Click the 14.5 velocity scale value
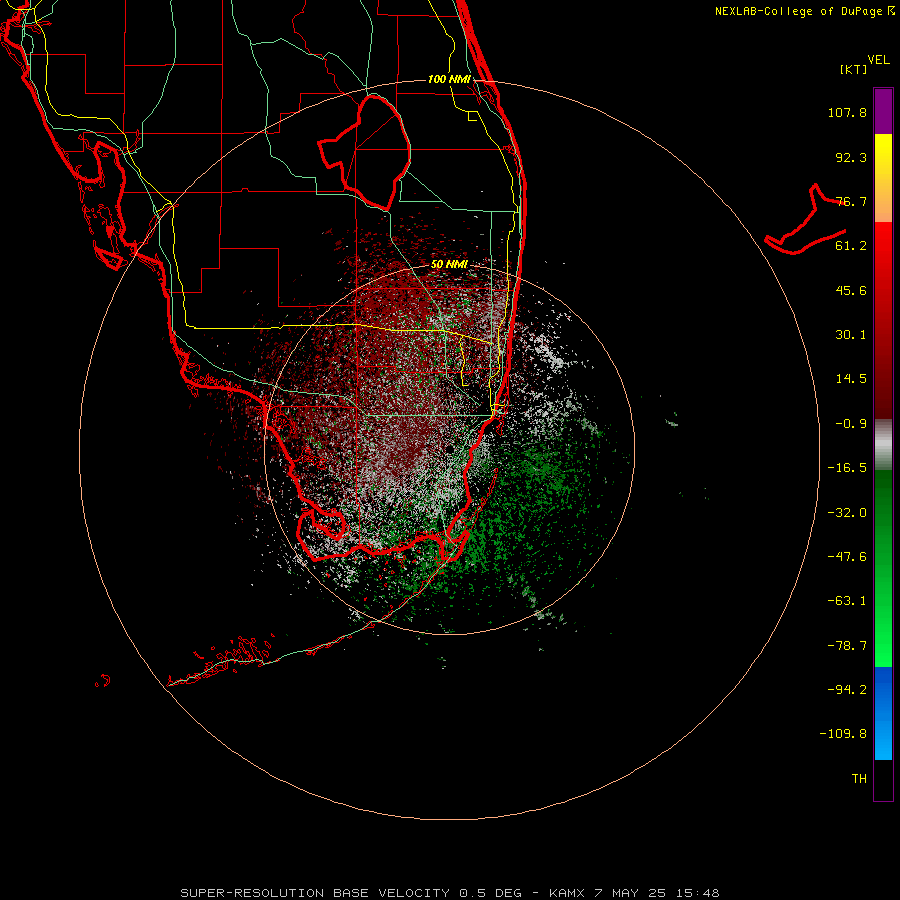900x900 pixels. (851, 379)
